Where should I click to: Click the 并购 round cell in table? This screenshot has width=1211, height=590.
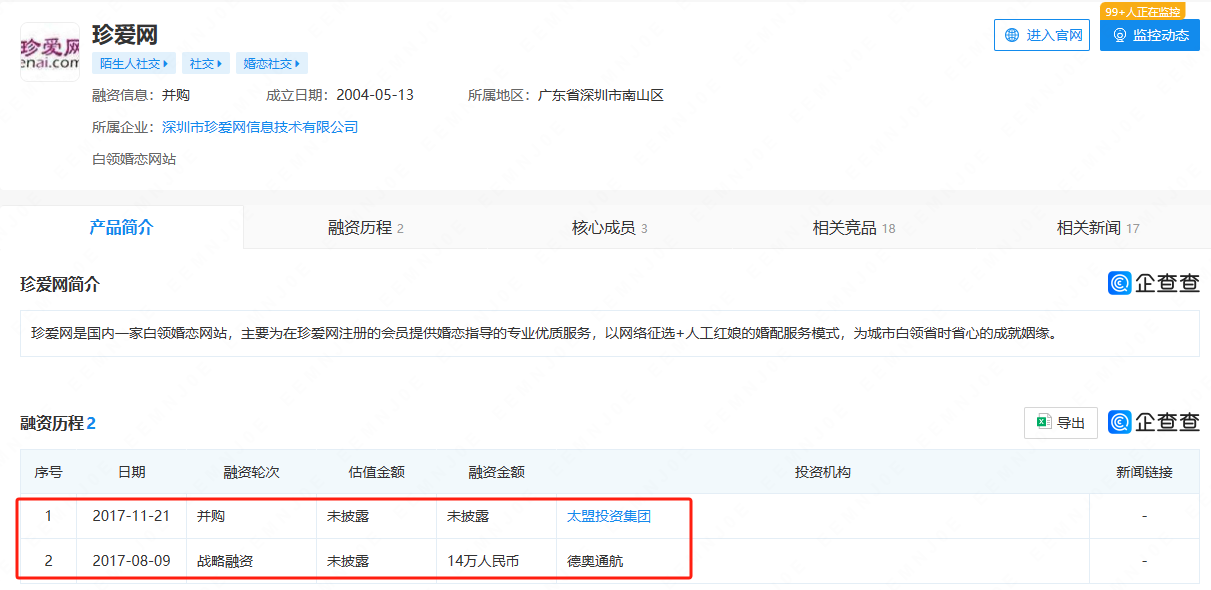click(251, 516)
